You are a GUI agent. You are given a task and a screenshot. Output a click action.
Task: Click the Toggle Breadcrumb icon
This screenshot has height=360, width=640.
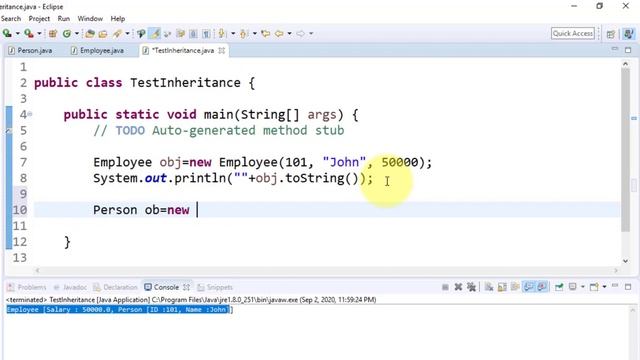tap(141, 33)
